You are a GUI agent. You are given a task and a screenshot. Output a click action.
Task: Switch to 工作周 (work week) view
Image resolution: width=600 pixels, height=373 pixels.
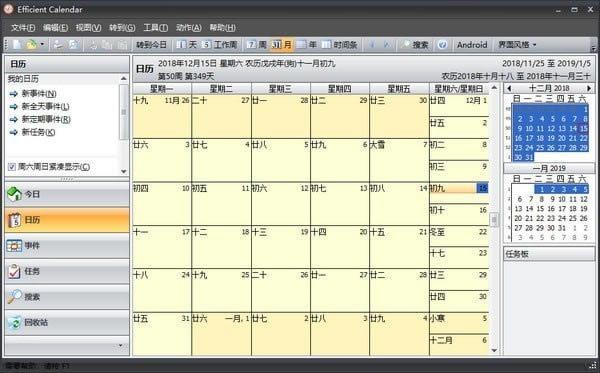[x=219, y=45]
